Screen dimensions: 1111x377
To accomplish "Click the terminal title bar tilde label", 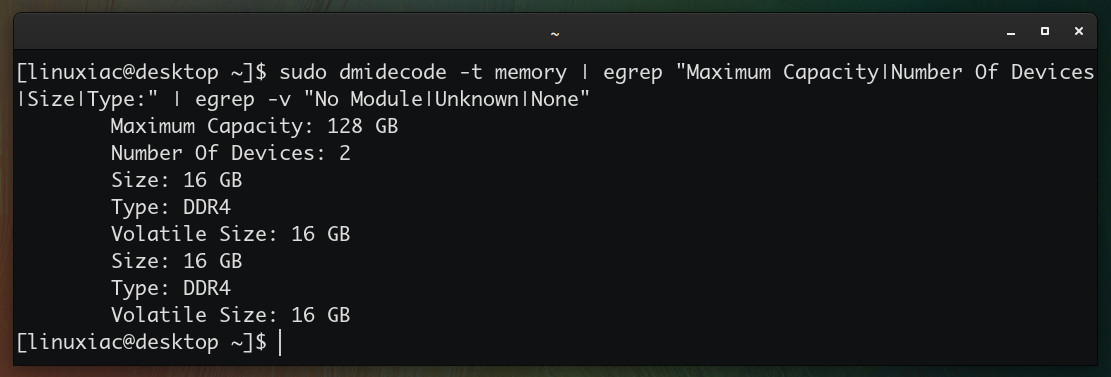I will click(x=555, y=33).
